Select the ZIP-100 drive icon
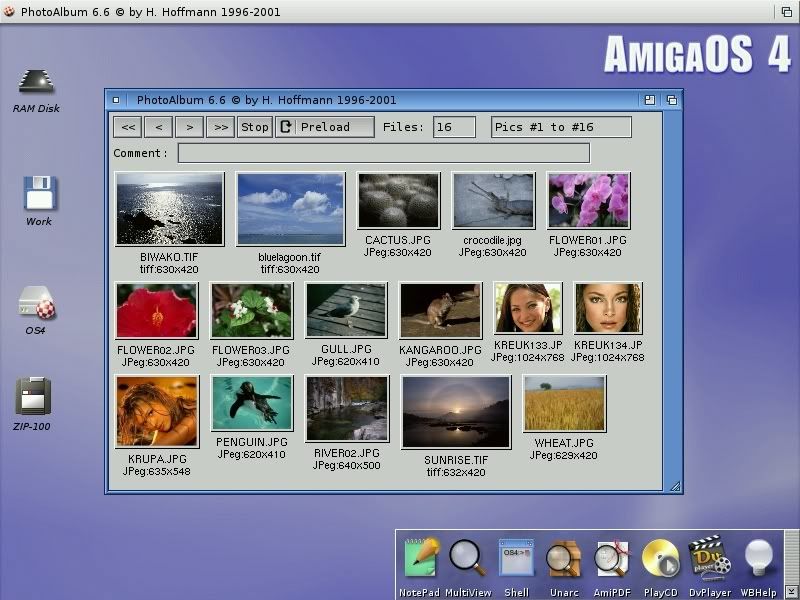800x600 pixels. pyautogui.click(x=34, y=397)
